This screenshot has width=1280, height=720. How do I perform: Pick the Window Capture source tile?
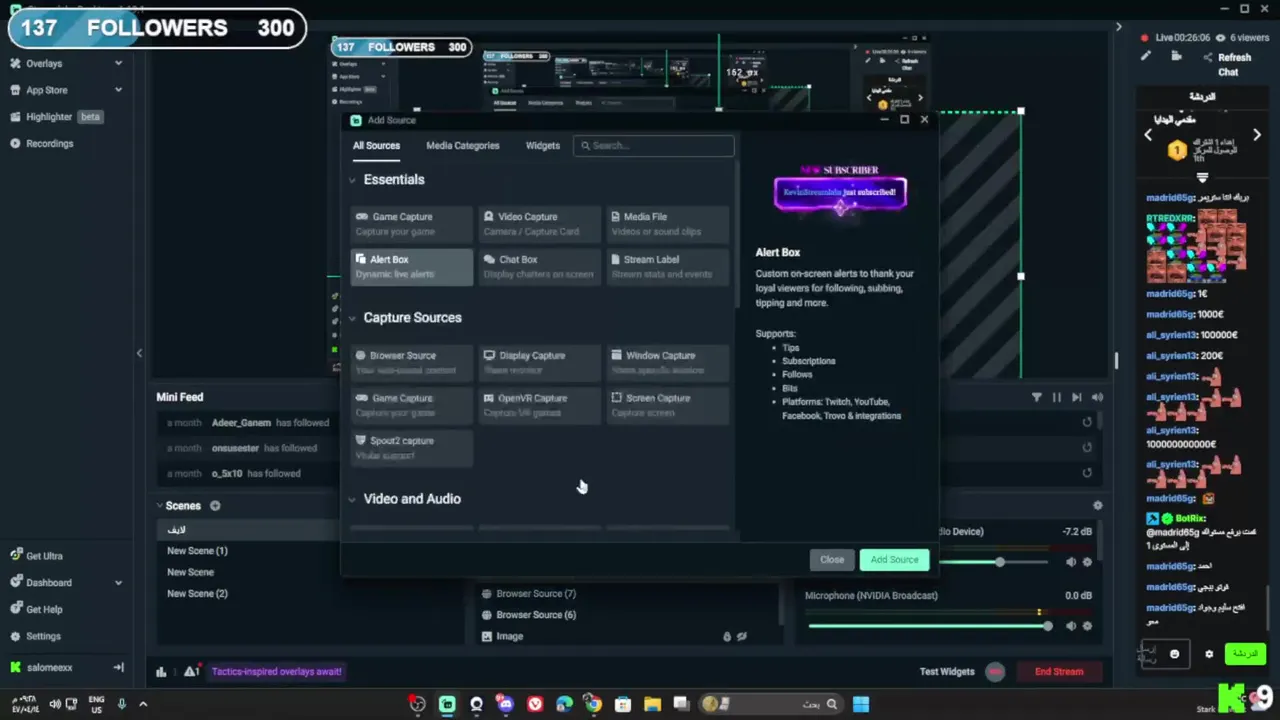click(667, 363)
